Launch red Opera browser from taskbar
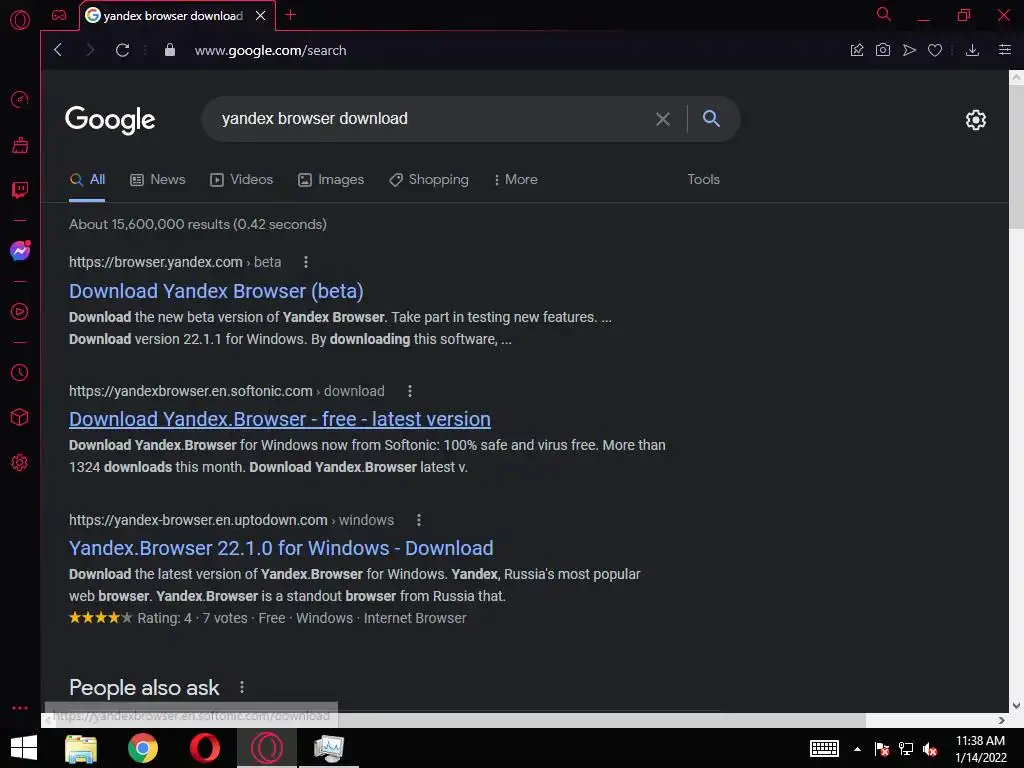Screen dimensions: 1024x768 [x=204, y=748]
